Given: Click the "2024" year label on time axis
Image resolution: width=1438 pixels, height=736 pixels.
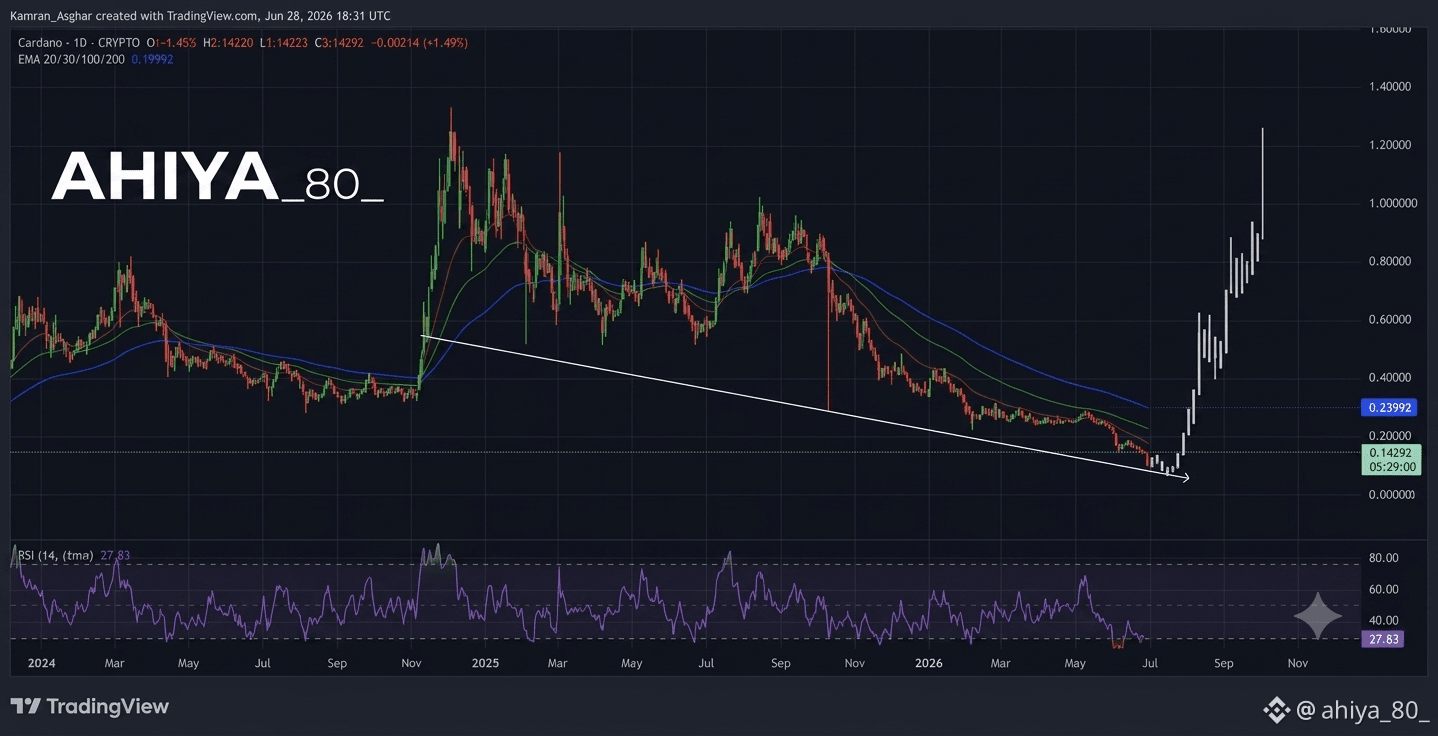Looking at the screenshot, I should (x=41, y=663).
